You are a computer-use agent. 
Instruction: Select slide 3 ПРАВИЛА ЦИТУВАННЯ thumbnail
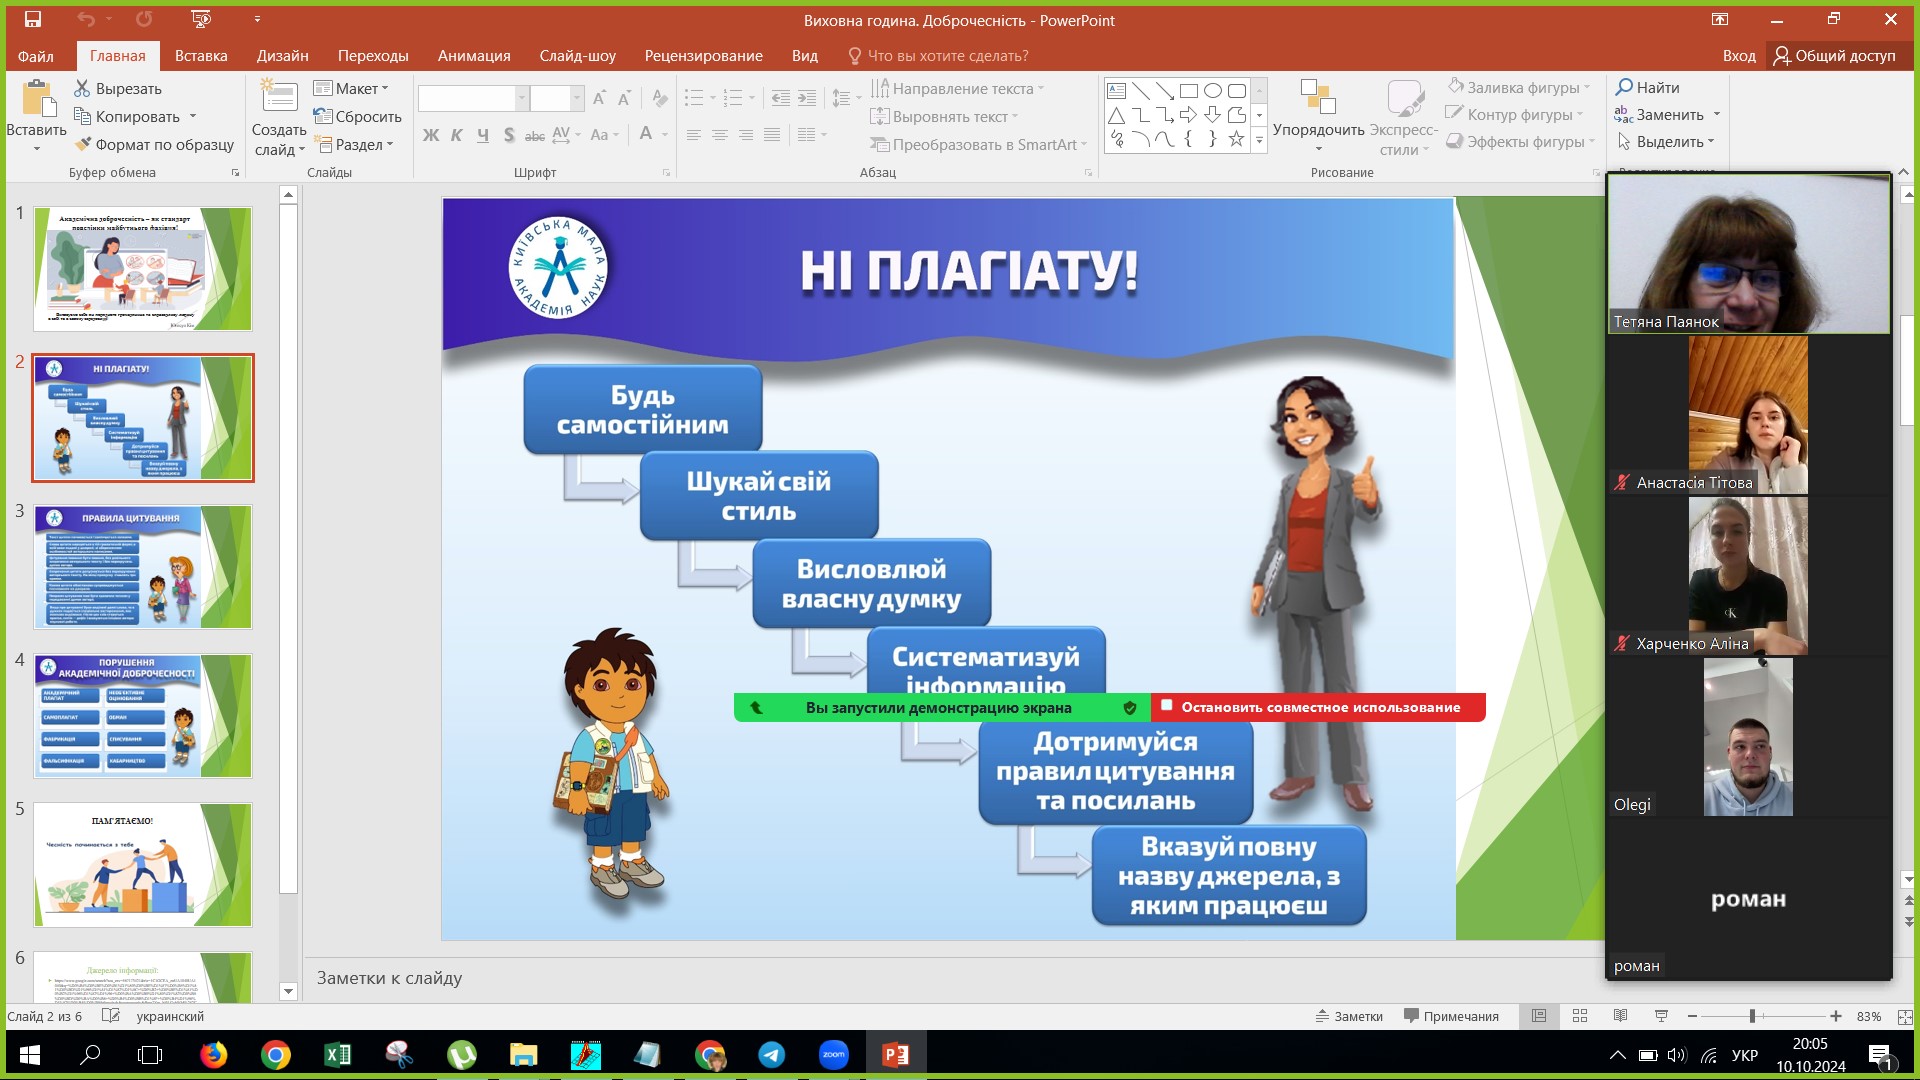pos(143,566)
